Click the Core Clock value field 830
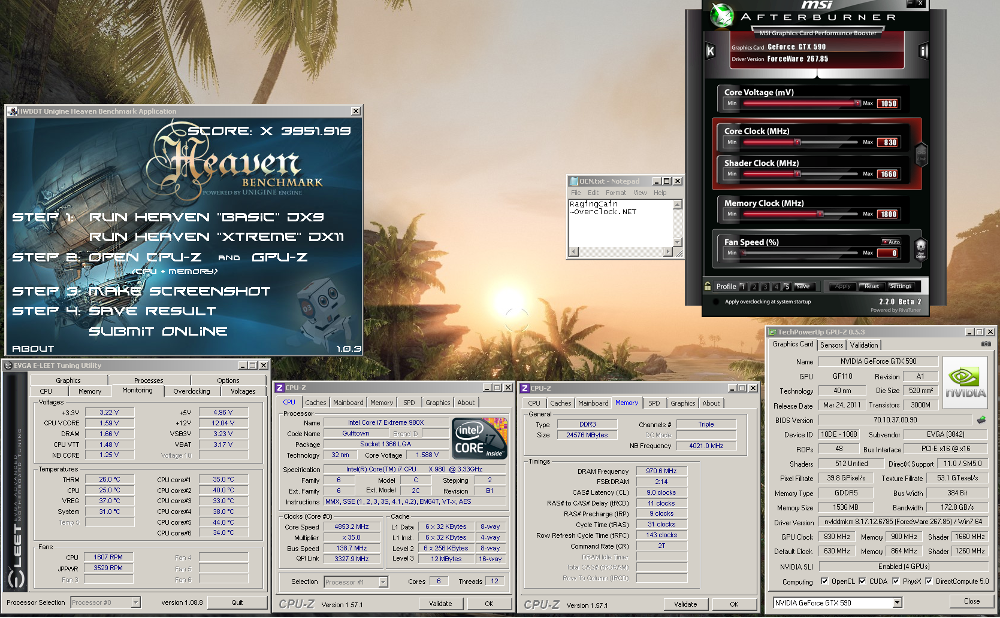1000x618 pixels. coord(888,142)
